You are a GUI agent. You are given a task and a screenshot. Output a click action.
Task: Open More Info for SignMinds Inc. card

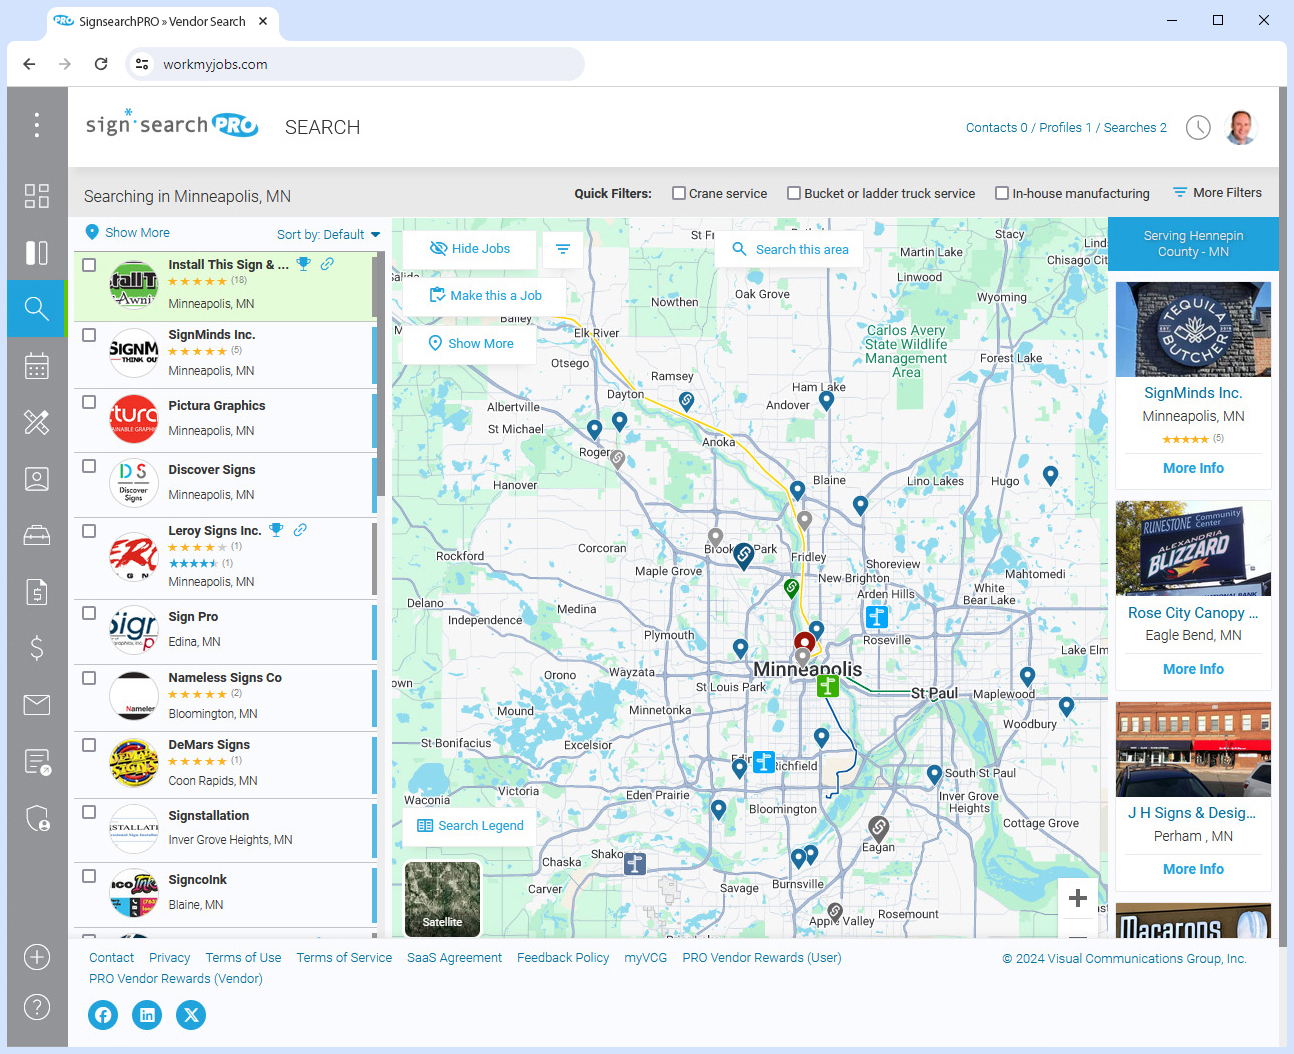(1193, 468)
